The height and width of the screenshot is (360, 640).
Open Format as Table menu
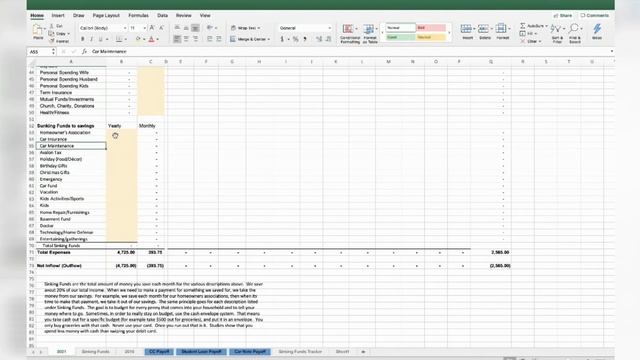click(x=370, y=33)
